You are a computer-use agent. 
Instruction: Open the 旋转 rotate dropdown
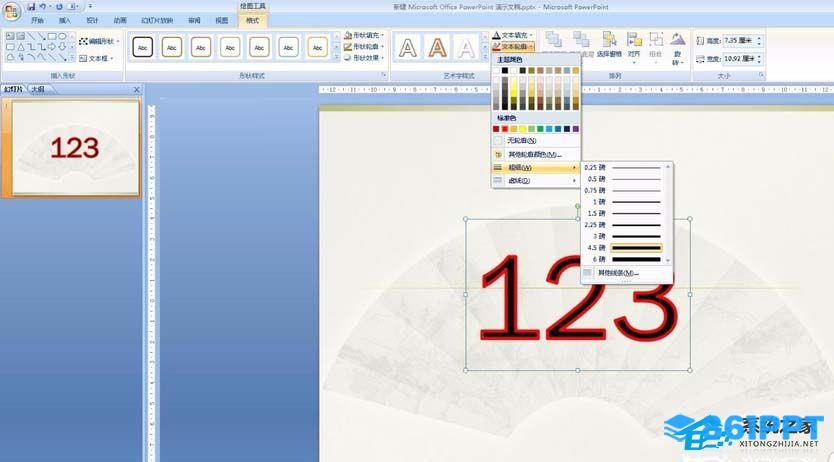[x=677, y=48]
